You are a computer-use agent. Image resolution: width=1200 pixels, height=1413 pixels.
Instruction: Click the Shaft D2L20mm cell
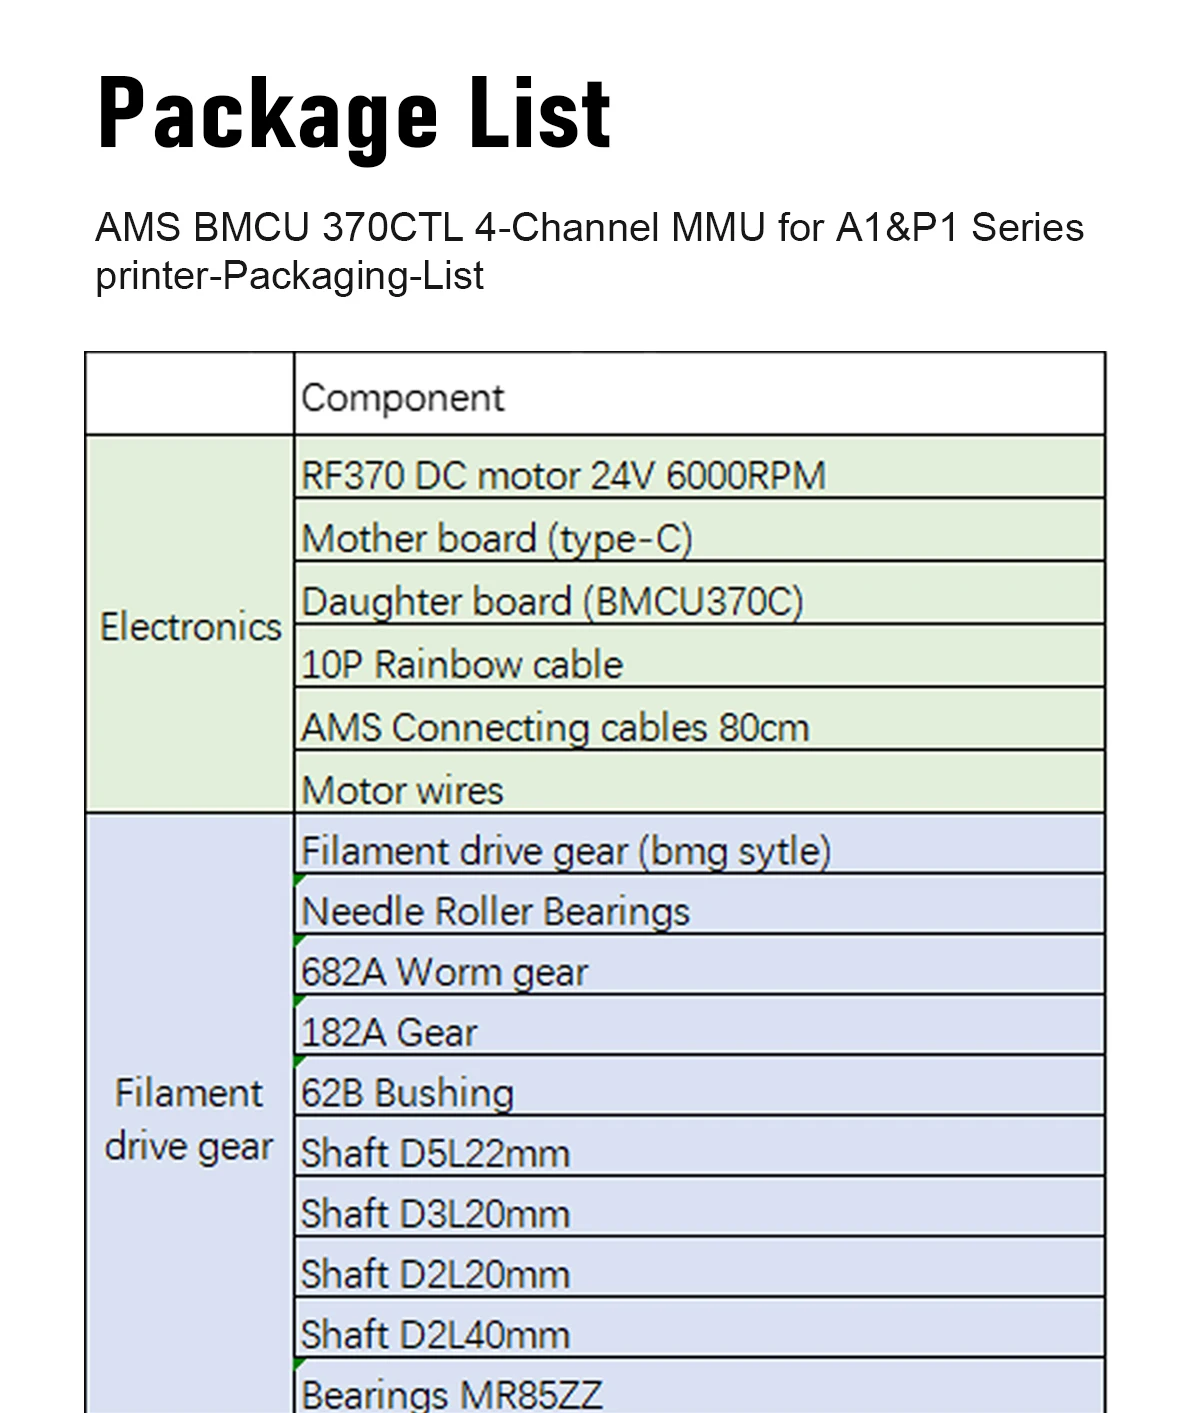(699, 1267)
